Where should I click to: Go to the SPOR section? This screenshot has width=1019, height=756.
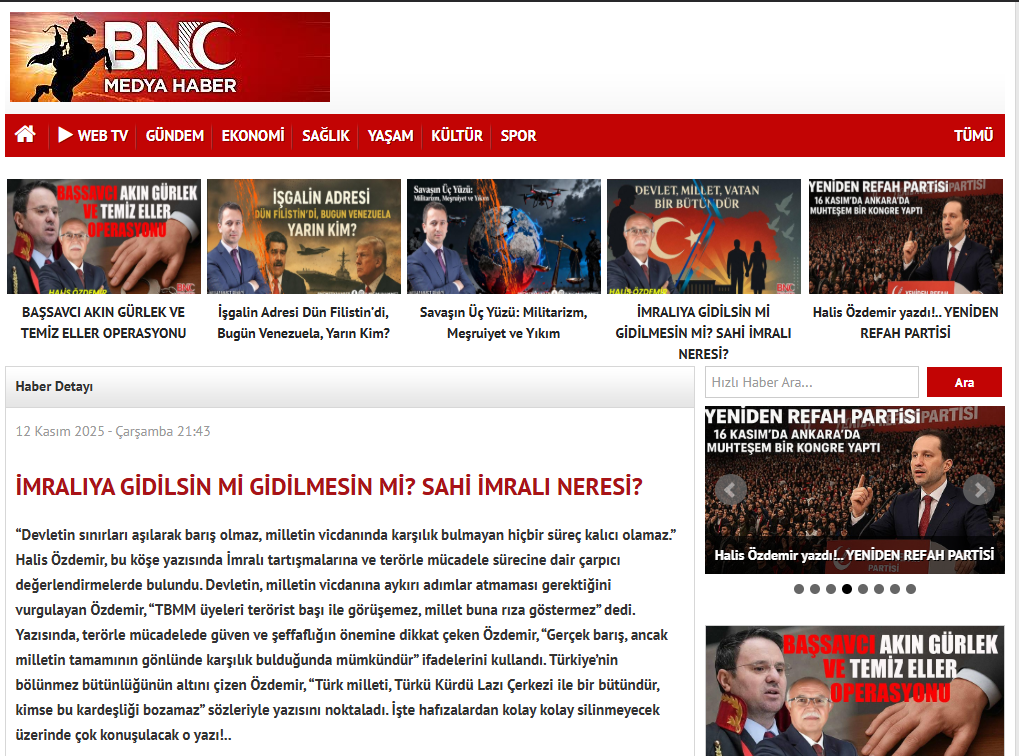[x=518, y=135]
